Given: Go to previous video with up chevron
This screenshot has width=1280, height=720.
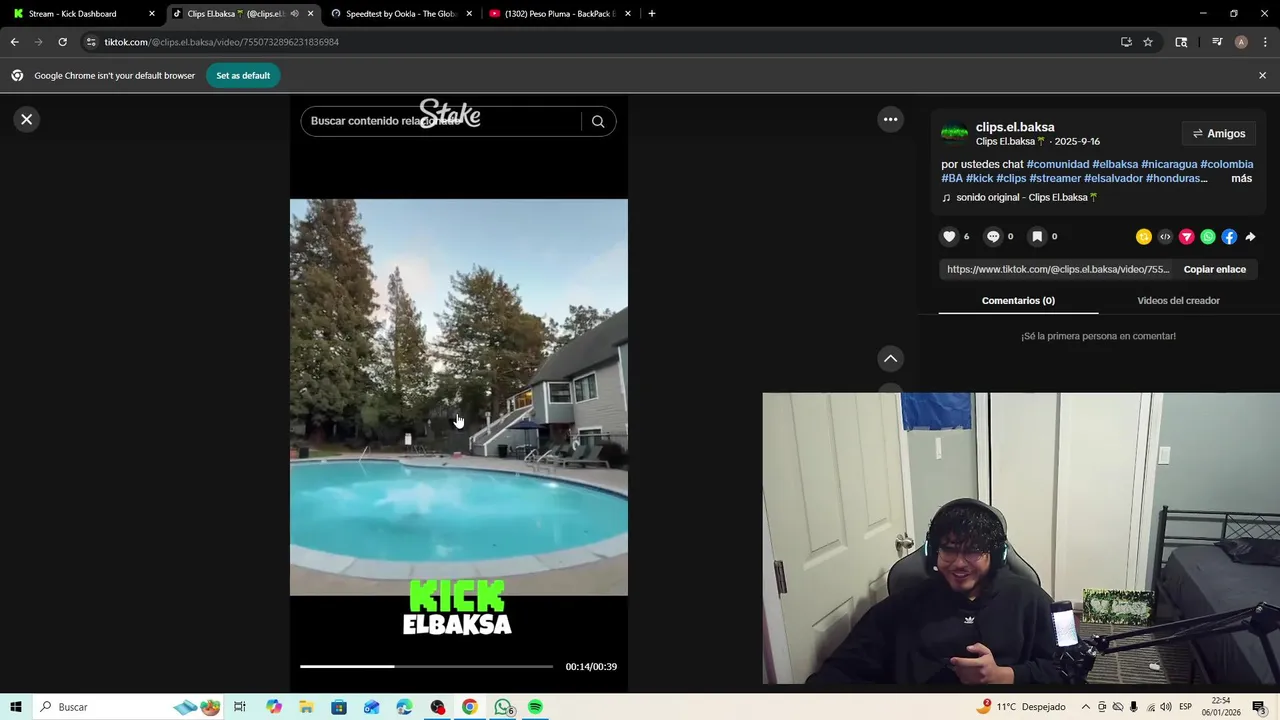Looking at the screenshot, I should pyautogui.click(x=890, y=358).
